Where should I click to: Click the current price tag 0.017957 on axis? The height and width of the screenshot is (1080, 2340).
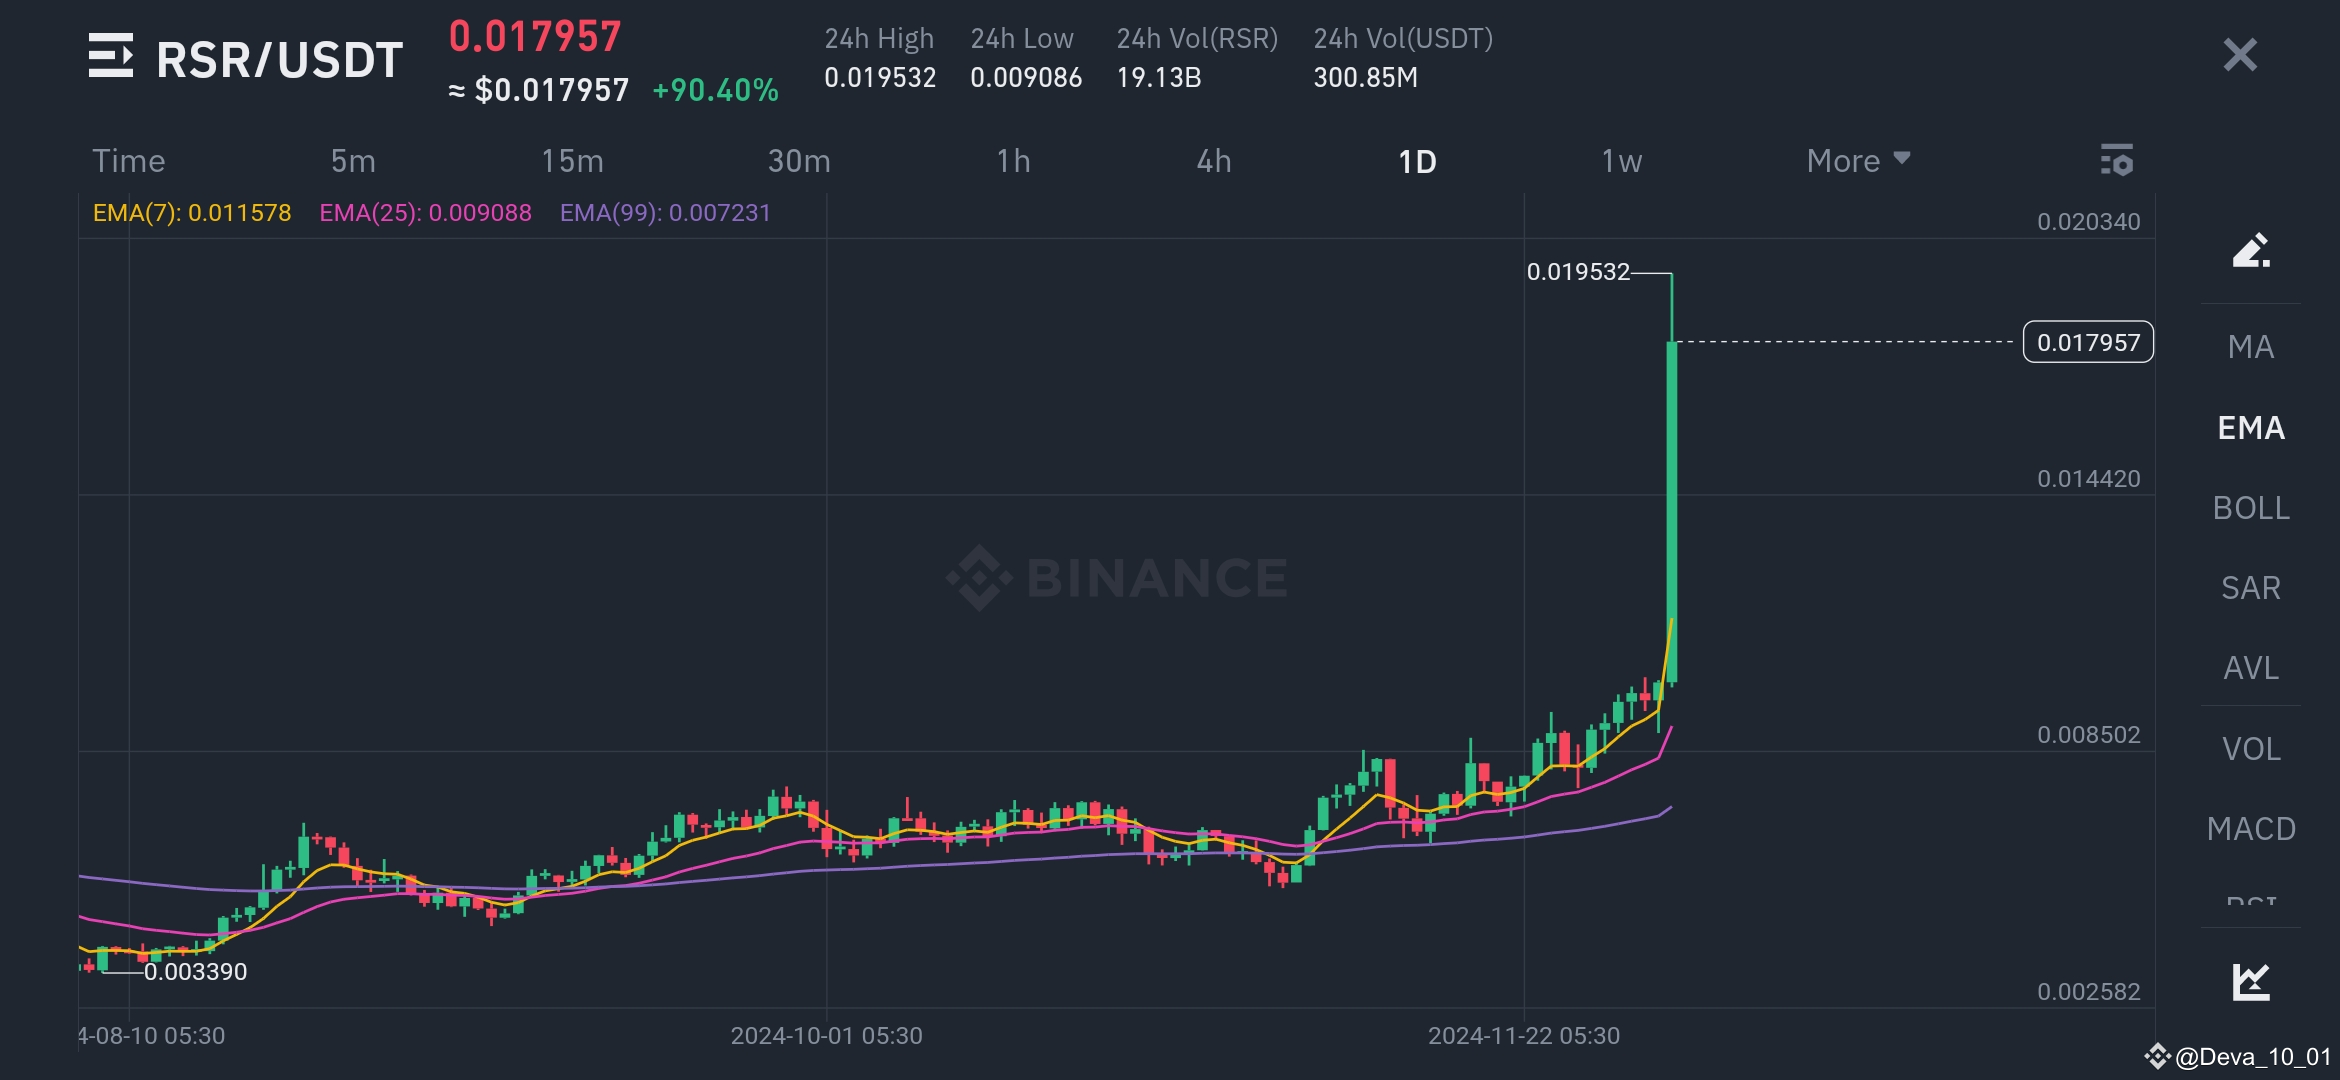pyautogui.click(x=2088, y=342)
